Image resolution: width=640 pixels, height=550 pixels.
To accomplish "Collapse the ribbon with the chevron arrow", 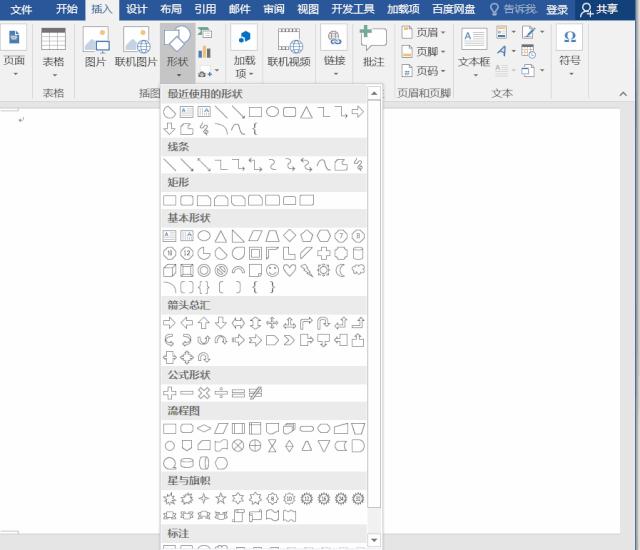I will [623, 94].
